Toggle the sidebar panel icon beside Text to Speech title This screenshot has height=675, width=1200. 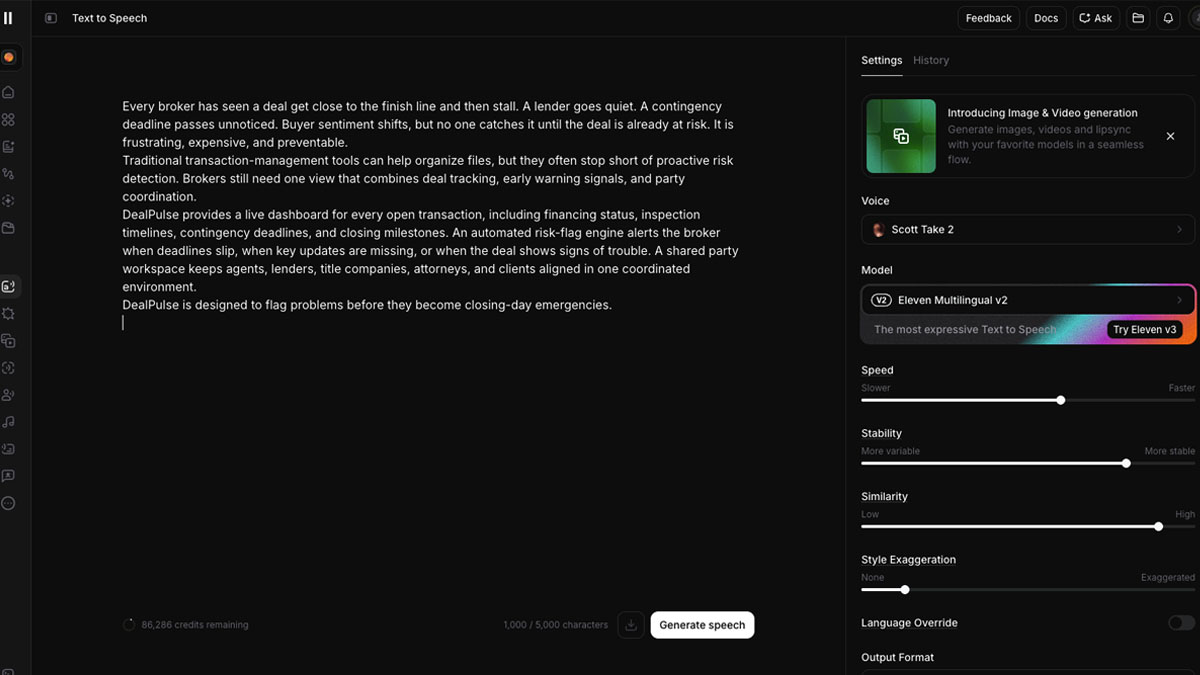(x=51, y=18)
